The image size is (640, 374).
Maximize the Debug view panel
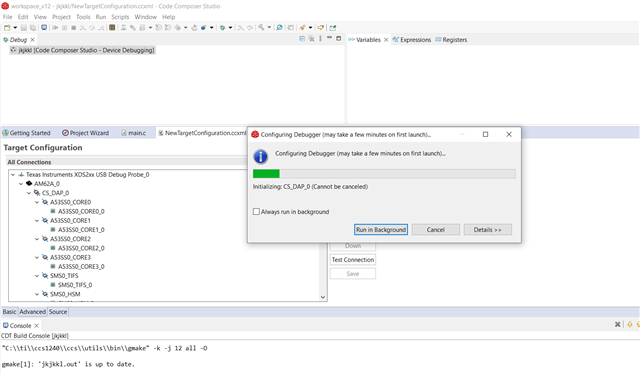coord(338,39)
